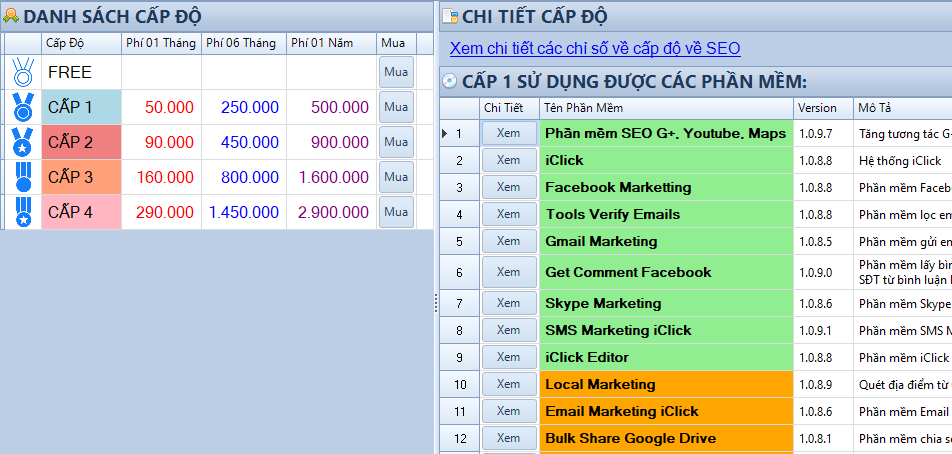Click the CẤP 3 medal icon
This screenshot has width=952, height=454.
(23, 177)
